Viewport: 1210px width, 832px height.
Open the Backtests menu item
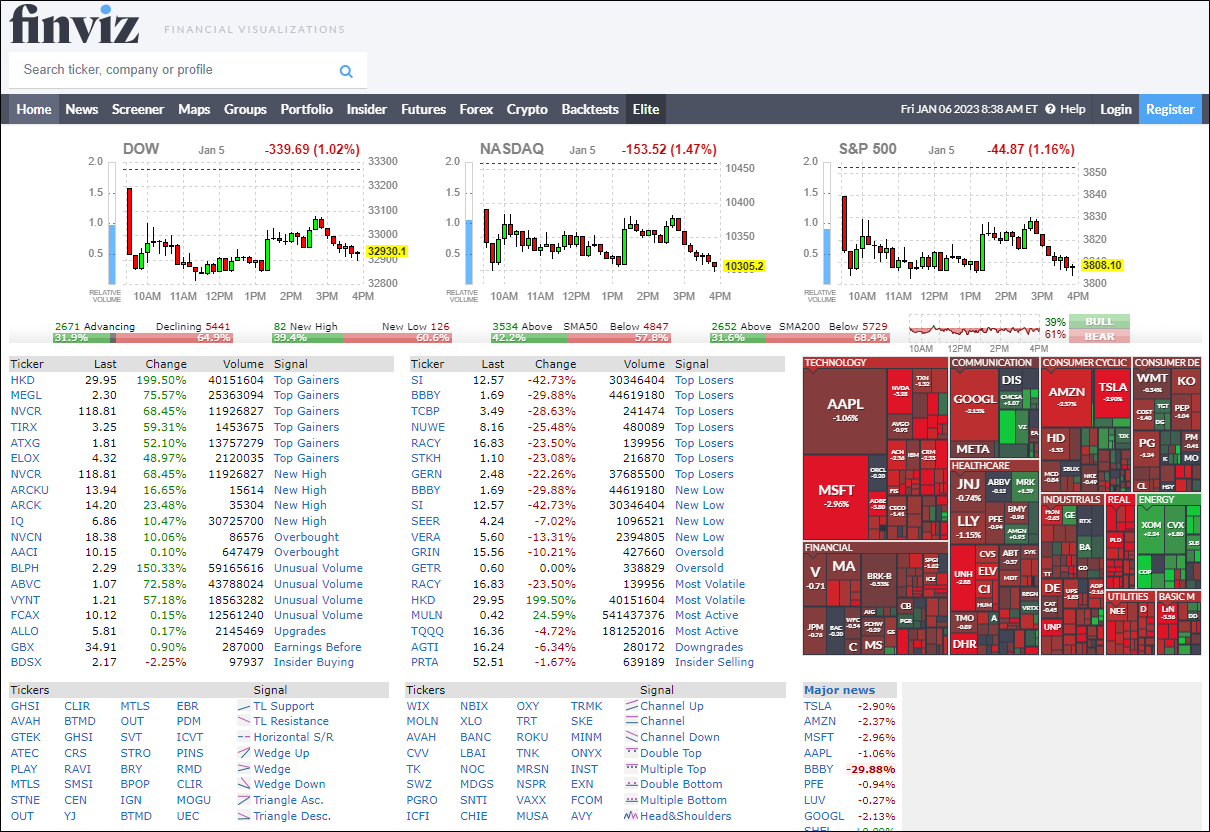pos(590,109)
